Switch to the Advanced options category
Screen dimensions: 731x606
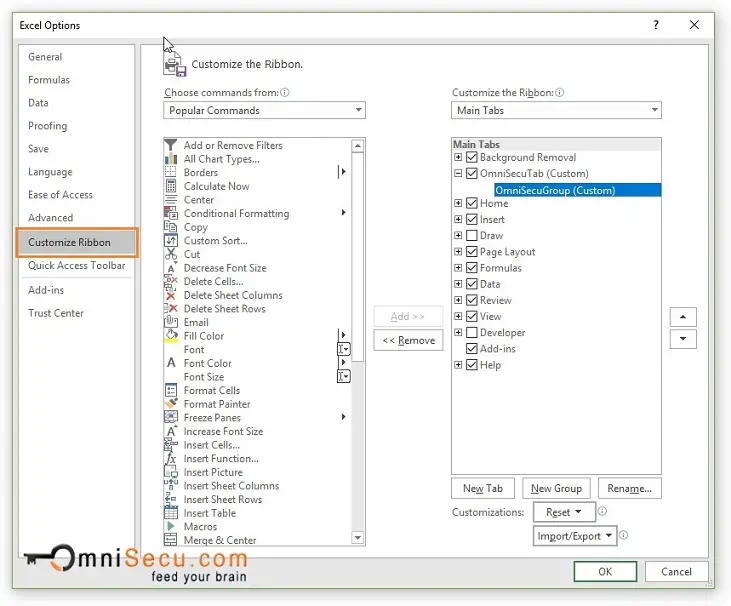click(x=51, y=218)
